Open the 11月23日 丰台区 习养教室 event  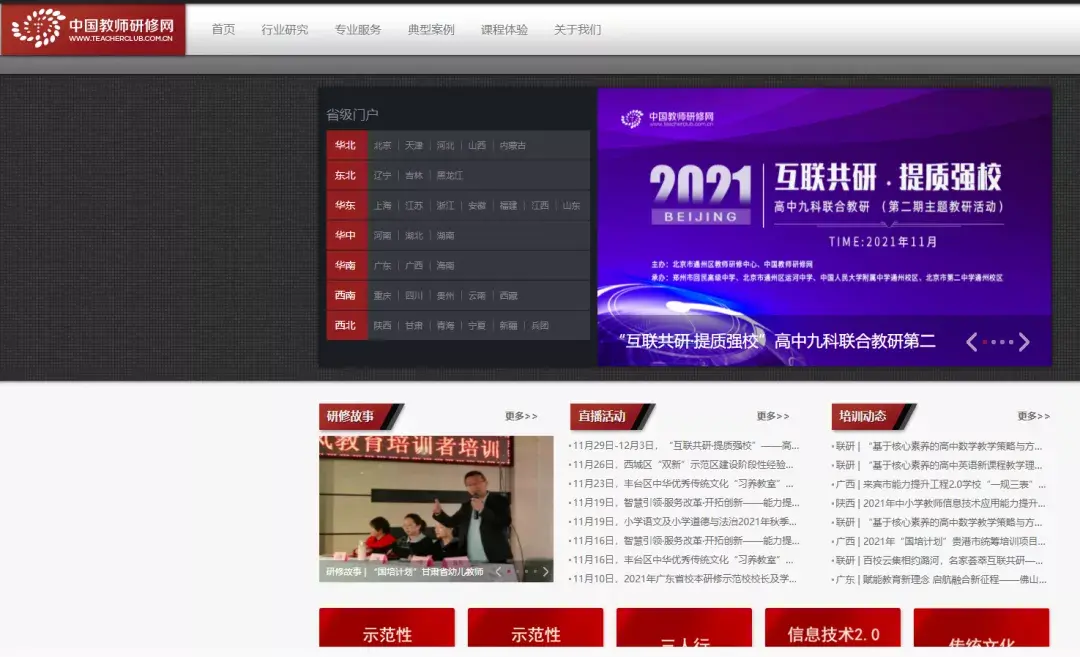681,483
